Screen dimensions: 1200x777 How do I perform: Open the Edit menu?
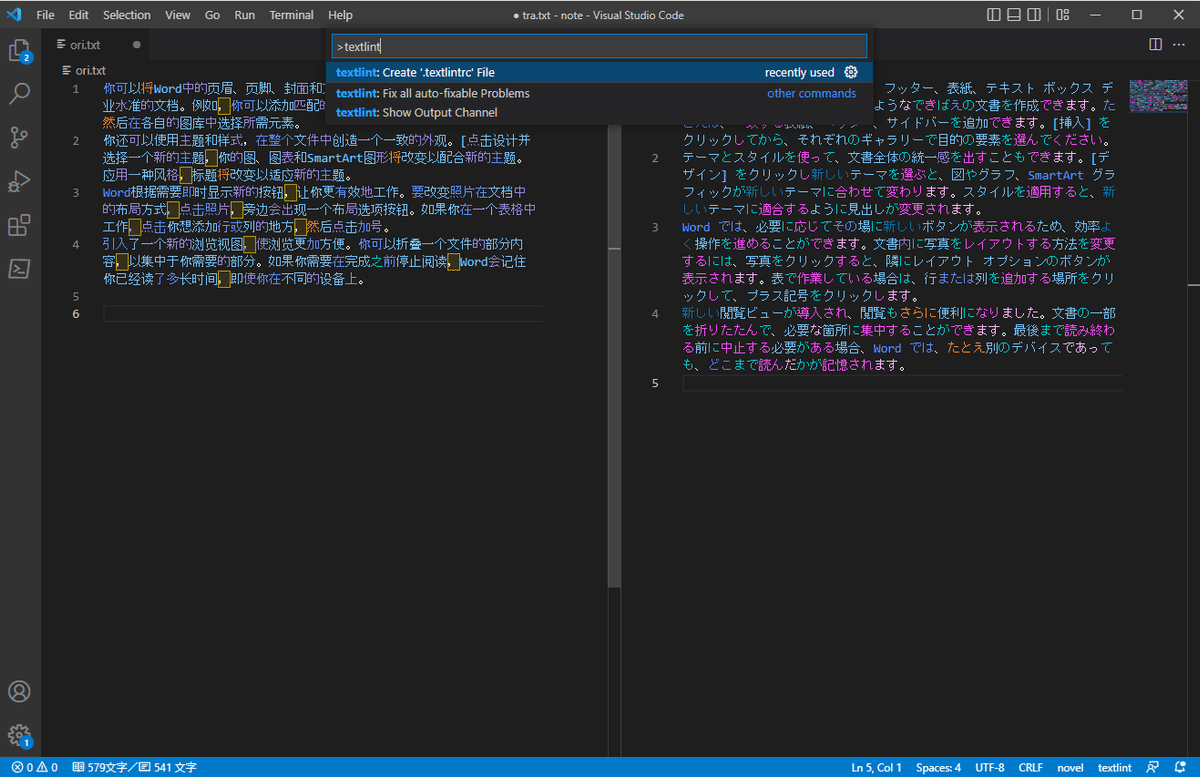[x=79, y=15]
